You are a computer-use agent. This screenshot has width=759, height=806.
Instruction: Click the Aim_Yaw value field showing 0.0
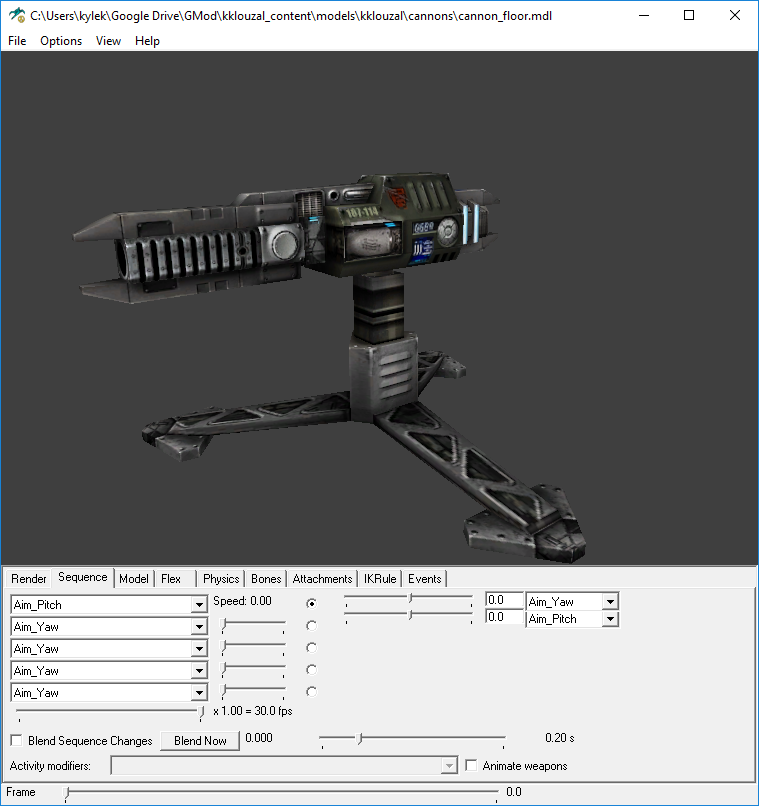[x=504, y=600]
